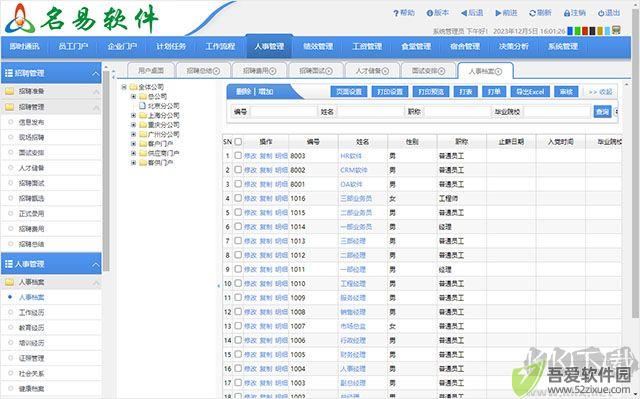Open the 绩效管理 top navigation menu
640x399 pixels.
[x=318, y=47]
